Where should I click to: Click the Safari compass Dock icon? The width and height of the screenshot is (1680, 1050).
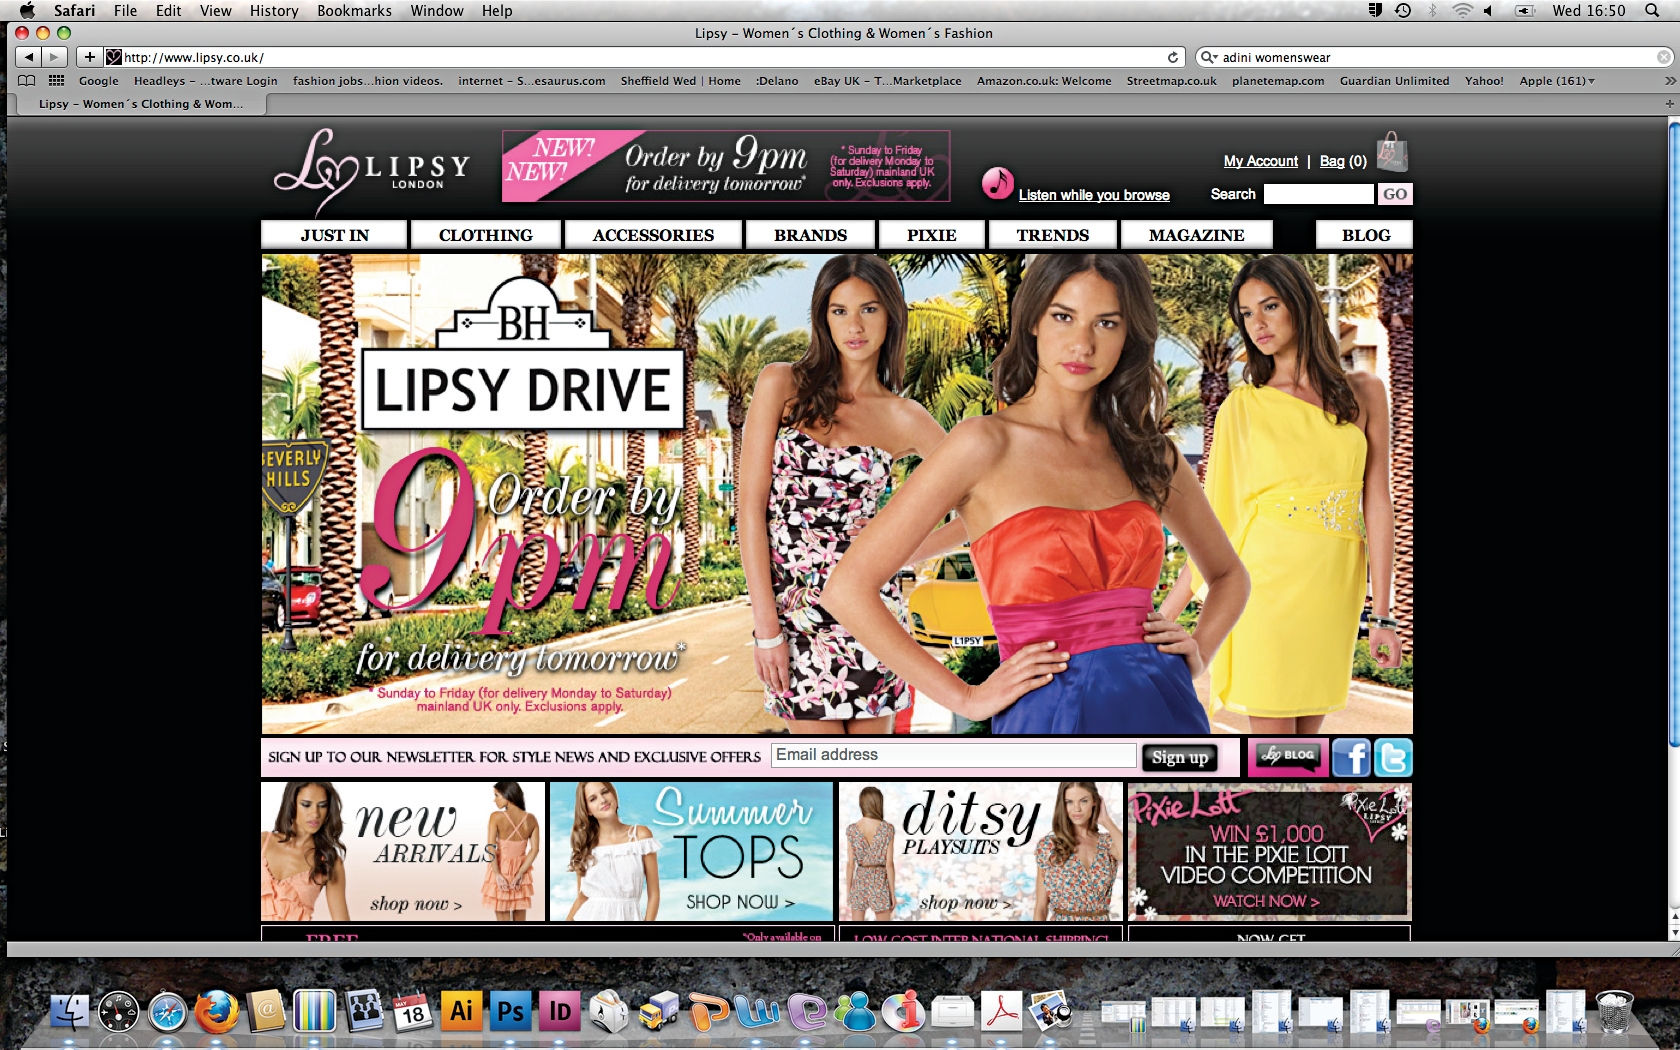167,1011
